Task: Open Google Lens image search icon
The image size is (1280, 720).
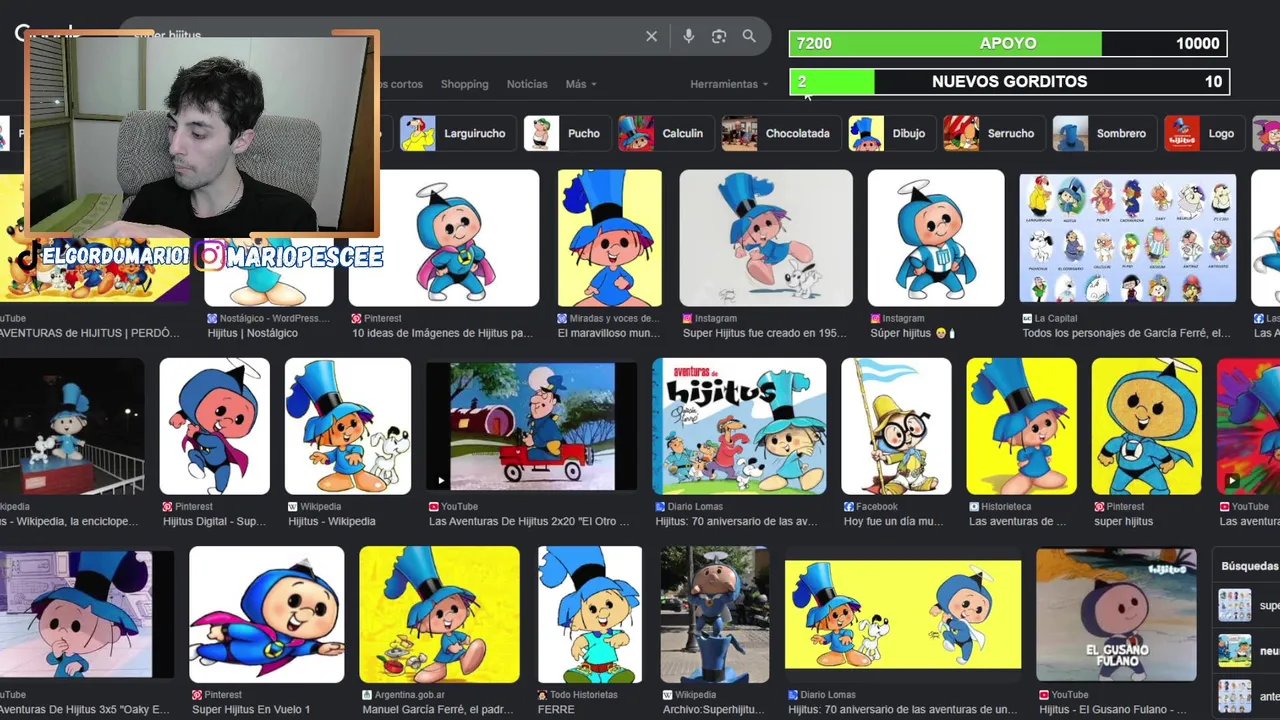Action: click(718, 36)
